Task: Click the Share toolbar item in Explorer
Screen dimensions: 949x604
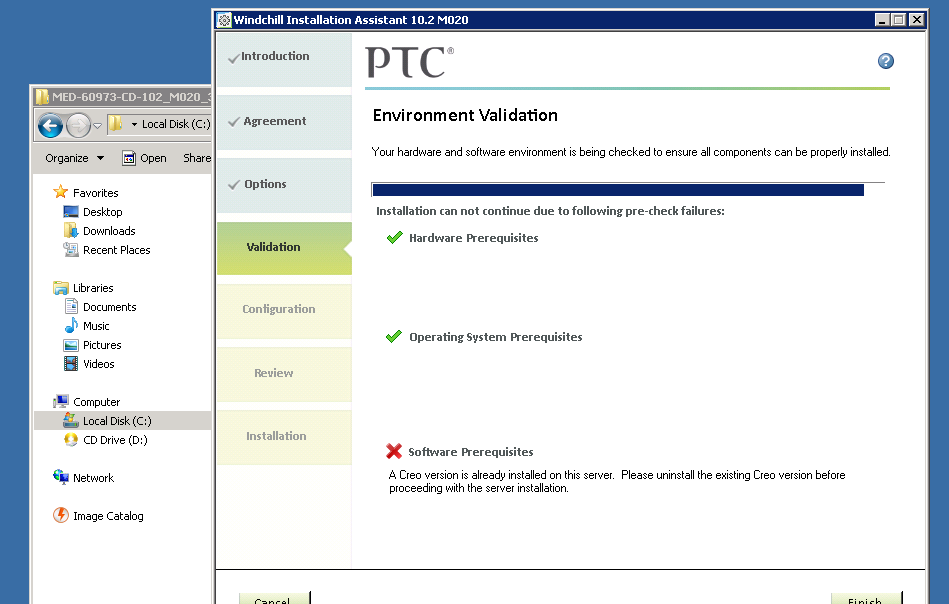Action: [197, 158]
